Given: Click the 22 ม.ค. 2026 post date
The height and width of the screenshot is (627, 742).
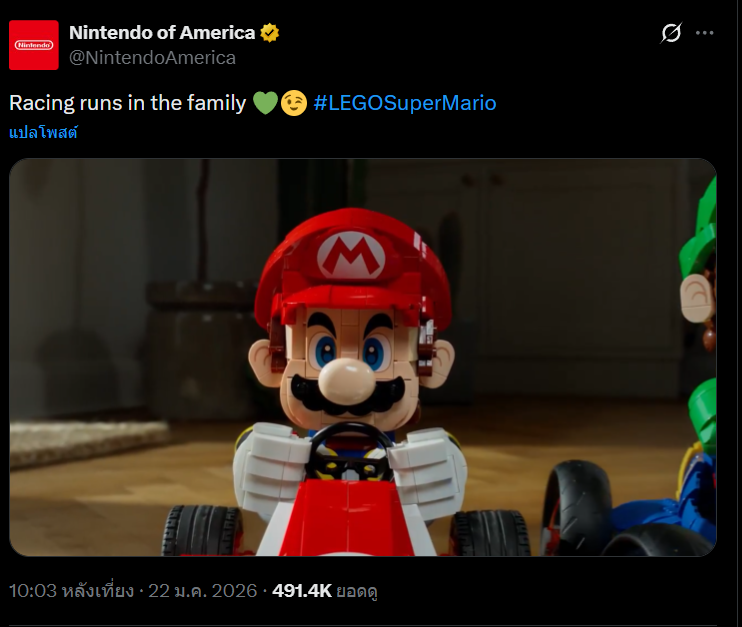Looking at the screenshot, I should click(202, 591).
